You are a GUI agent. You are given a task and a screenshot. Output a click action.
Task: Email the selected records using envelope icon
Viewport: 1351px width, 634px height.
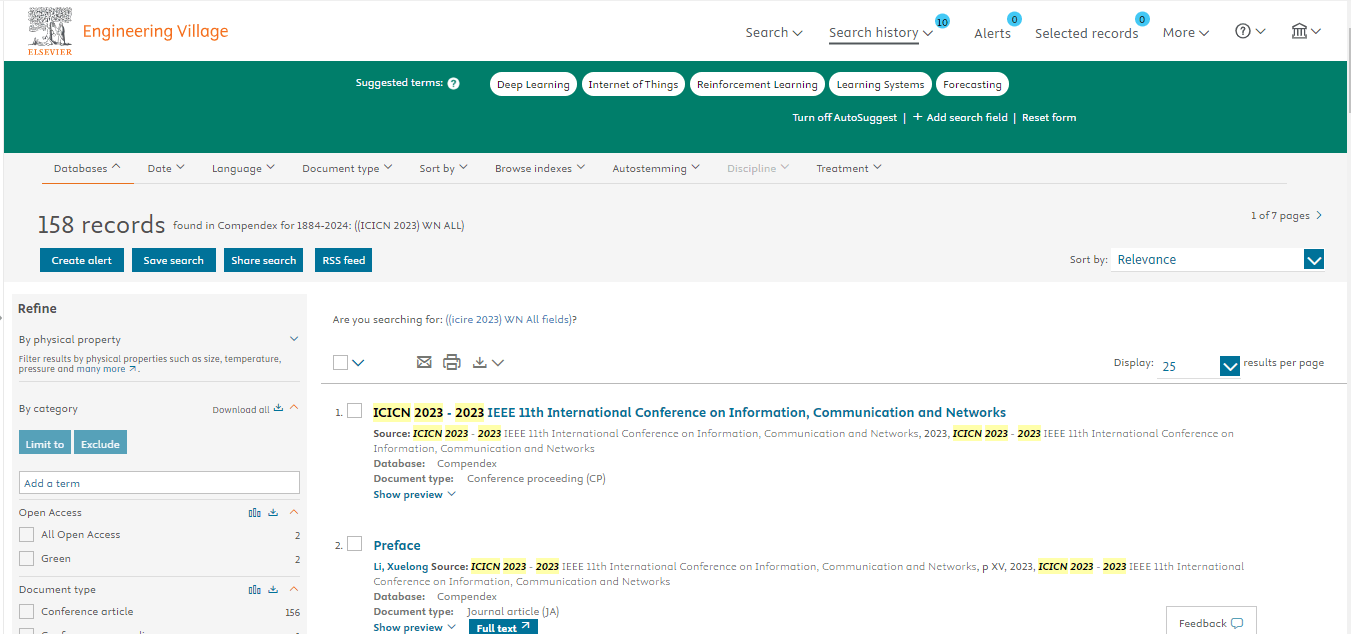(x=424, y=362)
